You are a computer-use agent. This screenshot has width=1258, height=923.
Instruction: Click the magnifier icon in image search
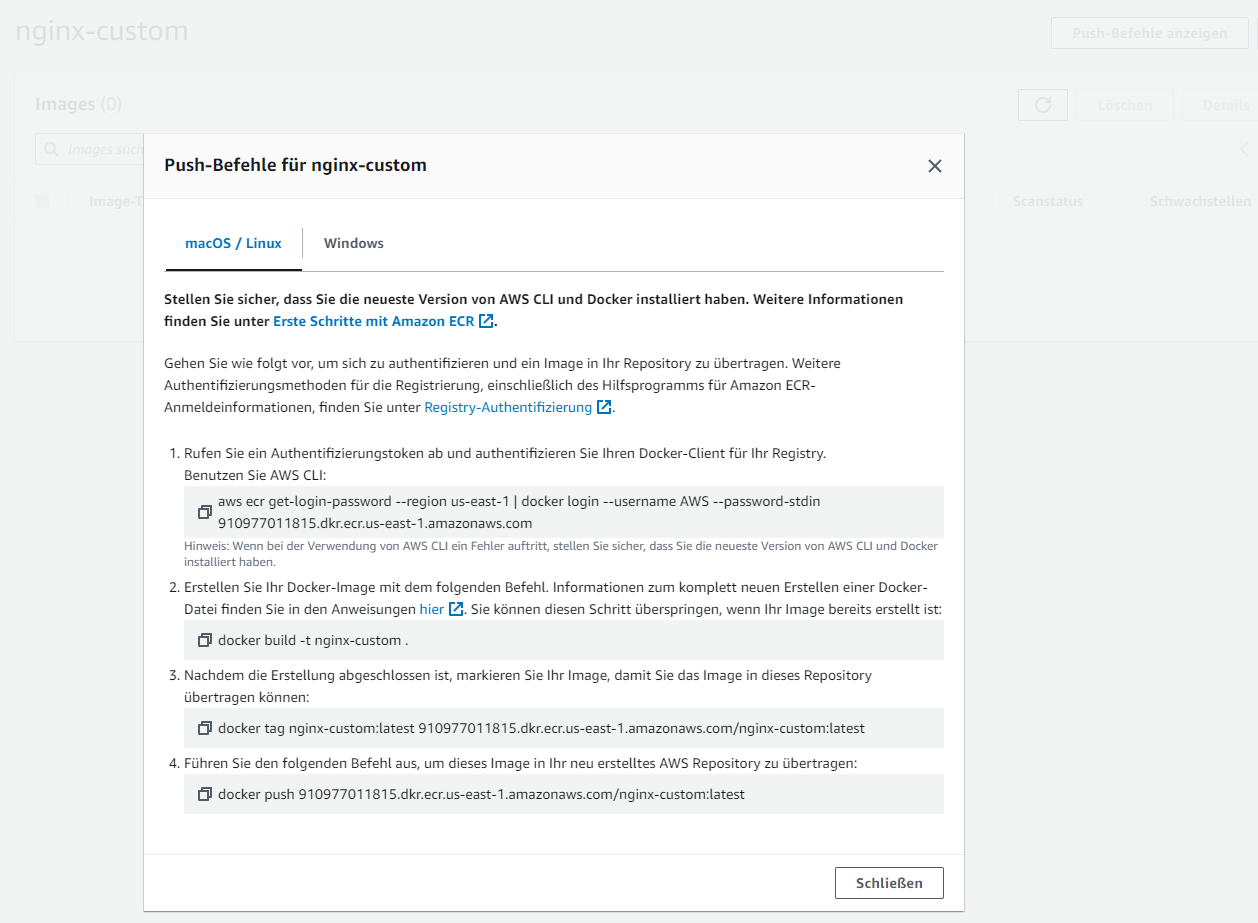(51, 150)
